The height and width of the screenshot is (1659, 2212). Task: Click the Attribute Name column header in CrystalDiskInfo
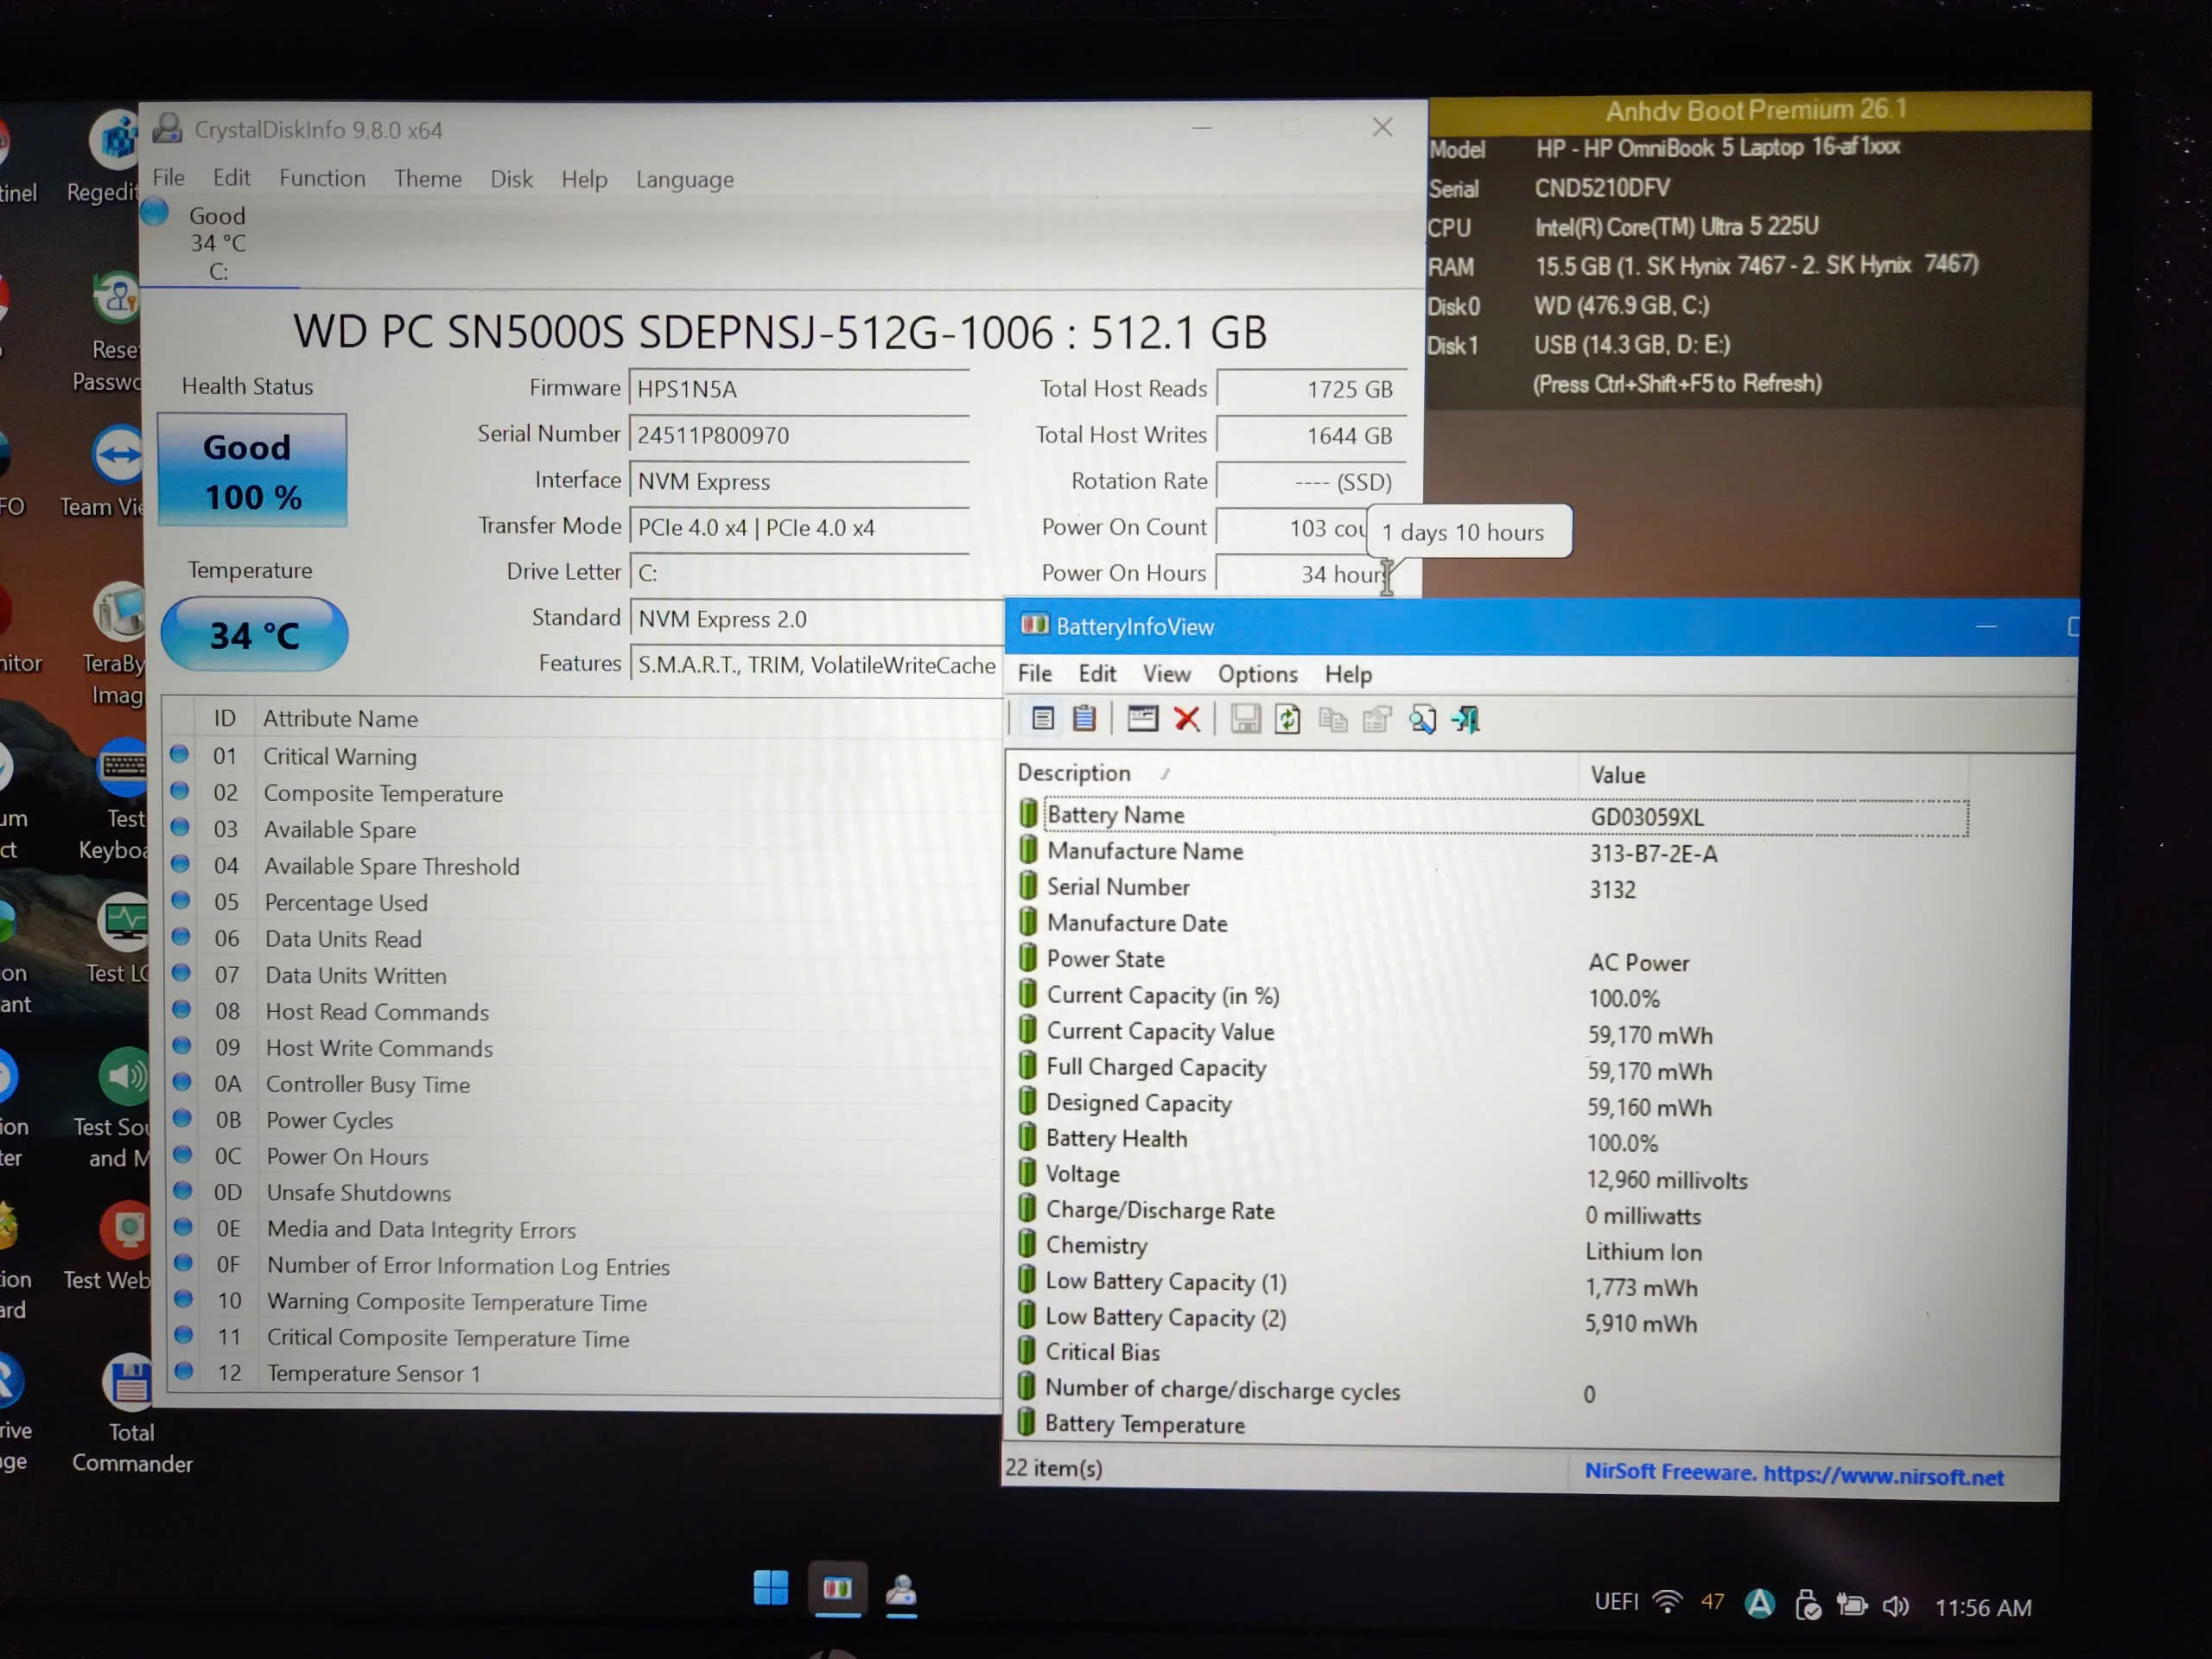pos(340,718)
